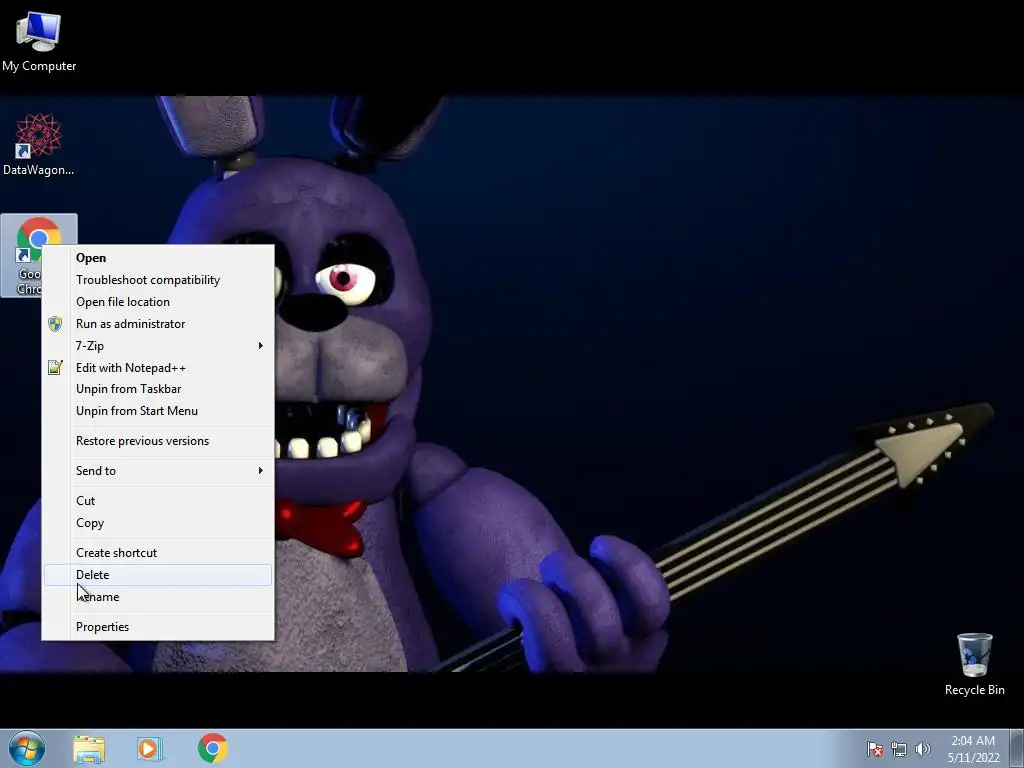1024x768 pixels.
Task: Select Unpin from Taskbar
Action: pyautogui.click(x=158, y=389)
